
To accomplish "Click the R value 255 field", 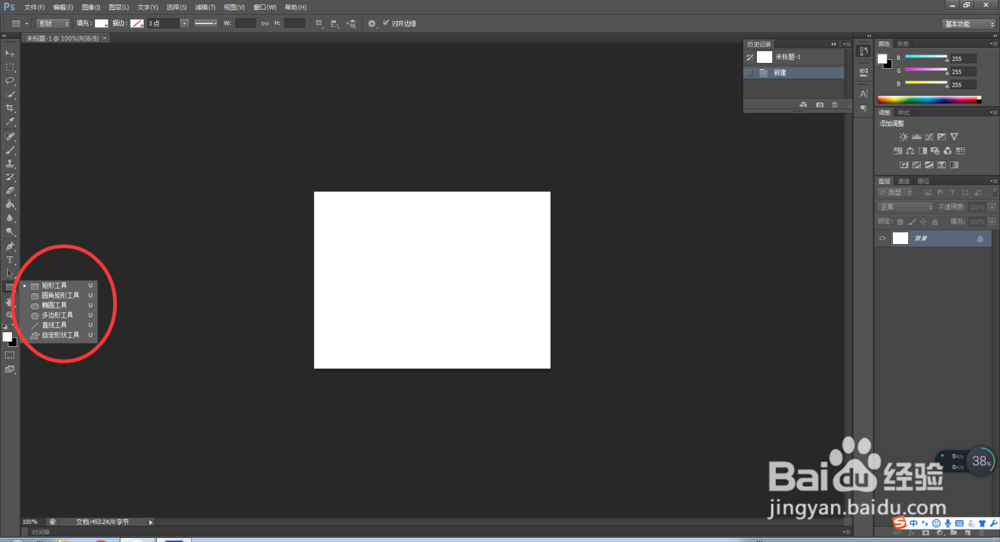I will [962, 58].
